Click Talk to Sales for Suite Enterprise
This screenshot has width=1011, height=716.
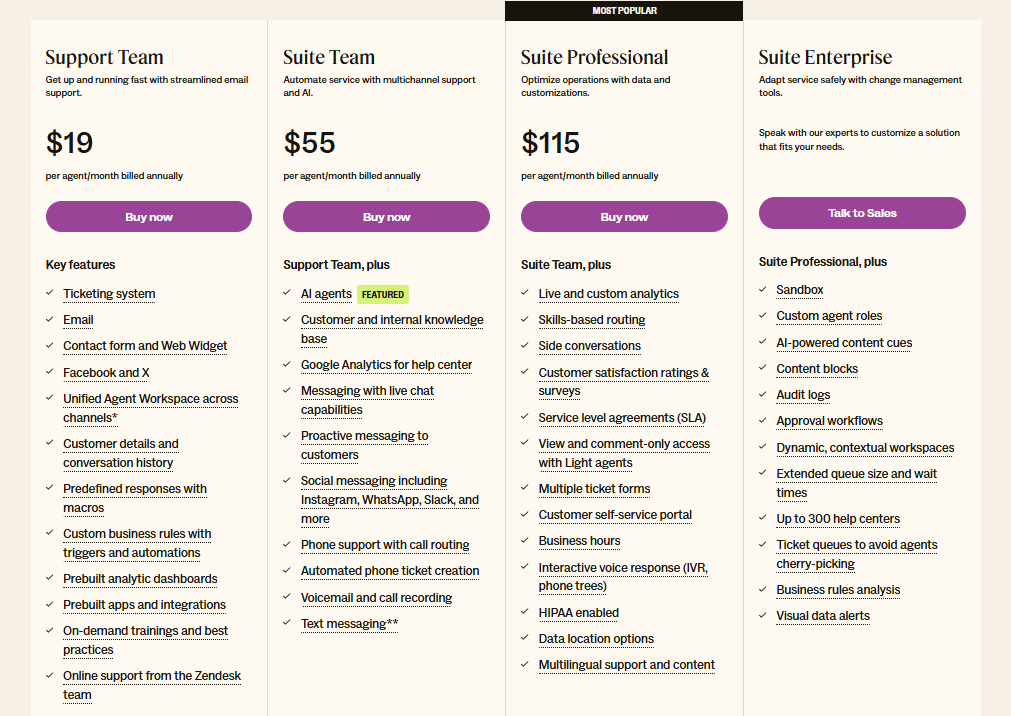(x=861, y=212)
